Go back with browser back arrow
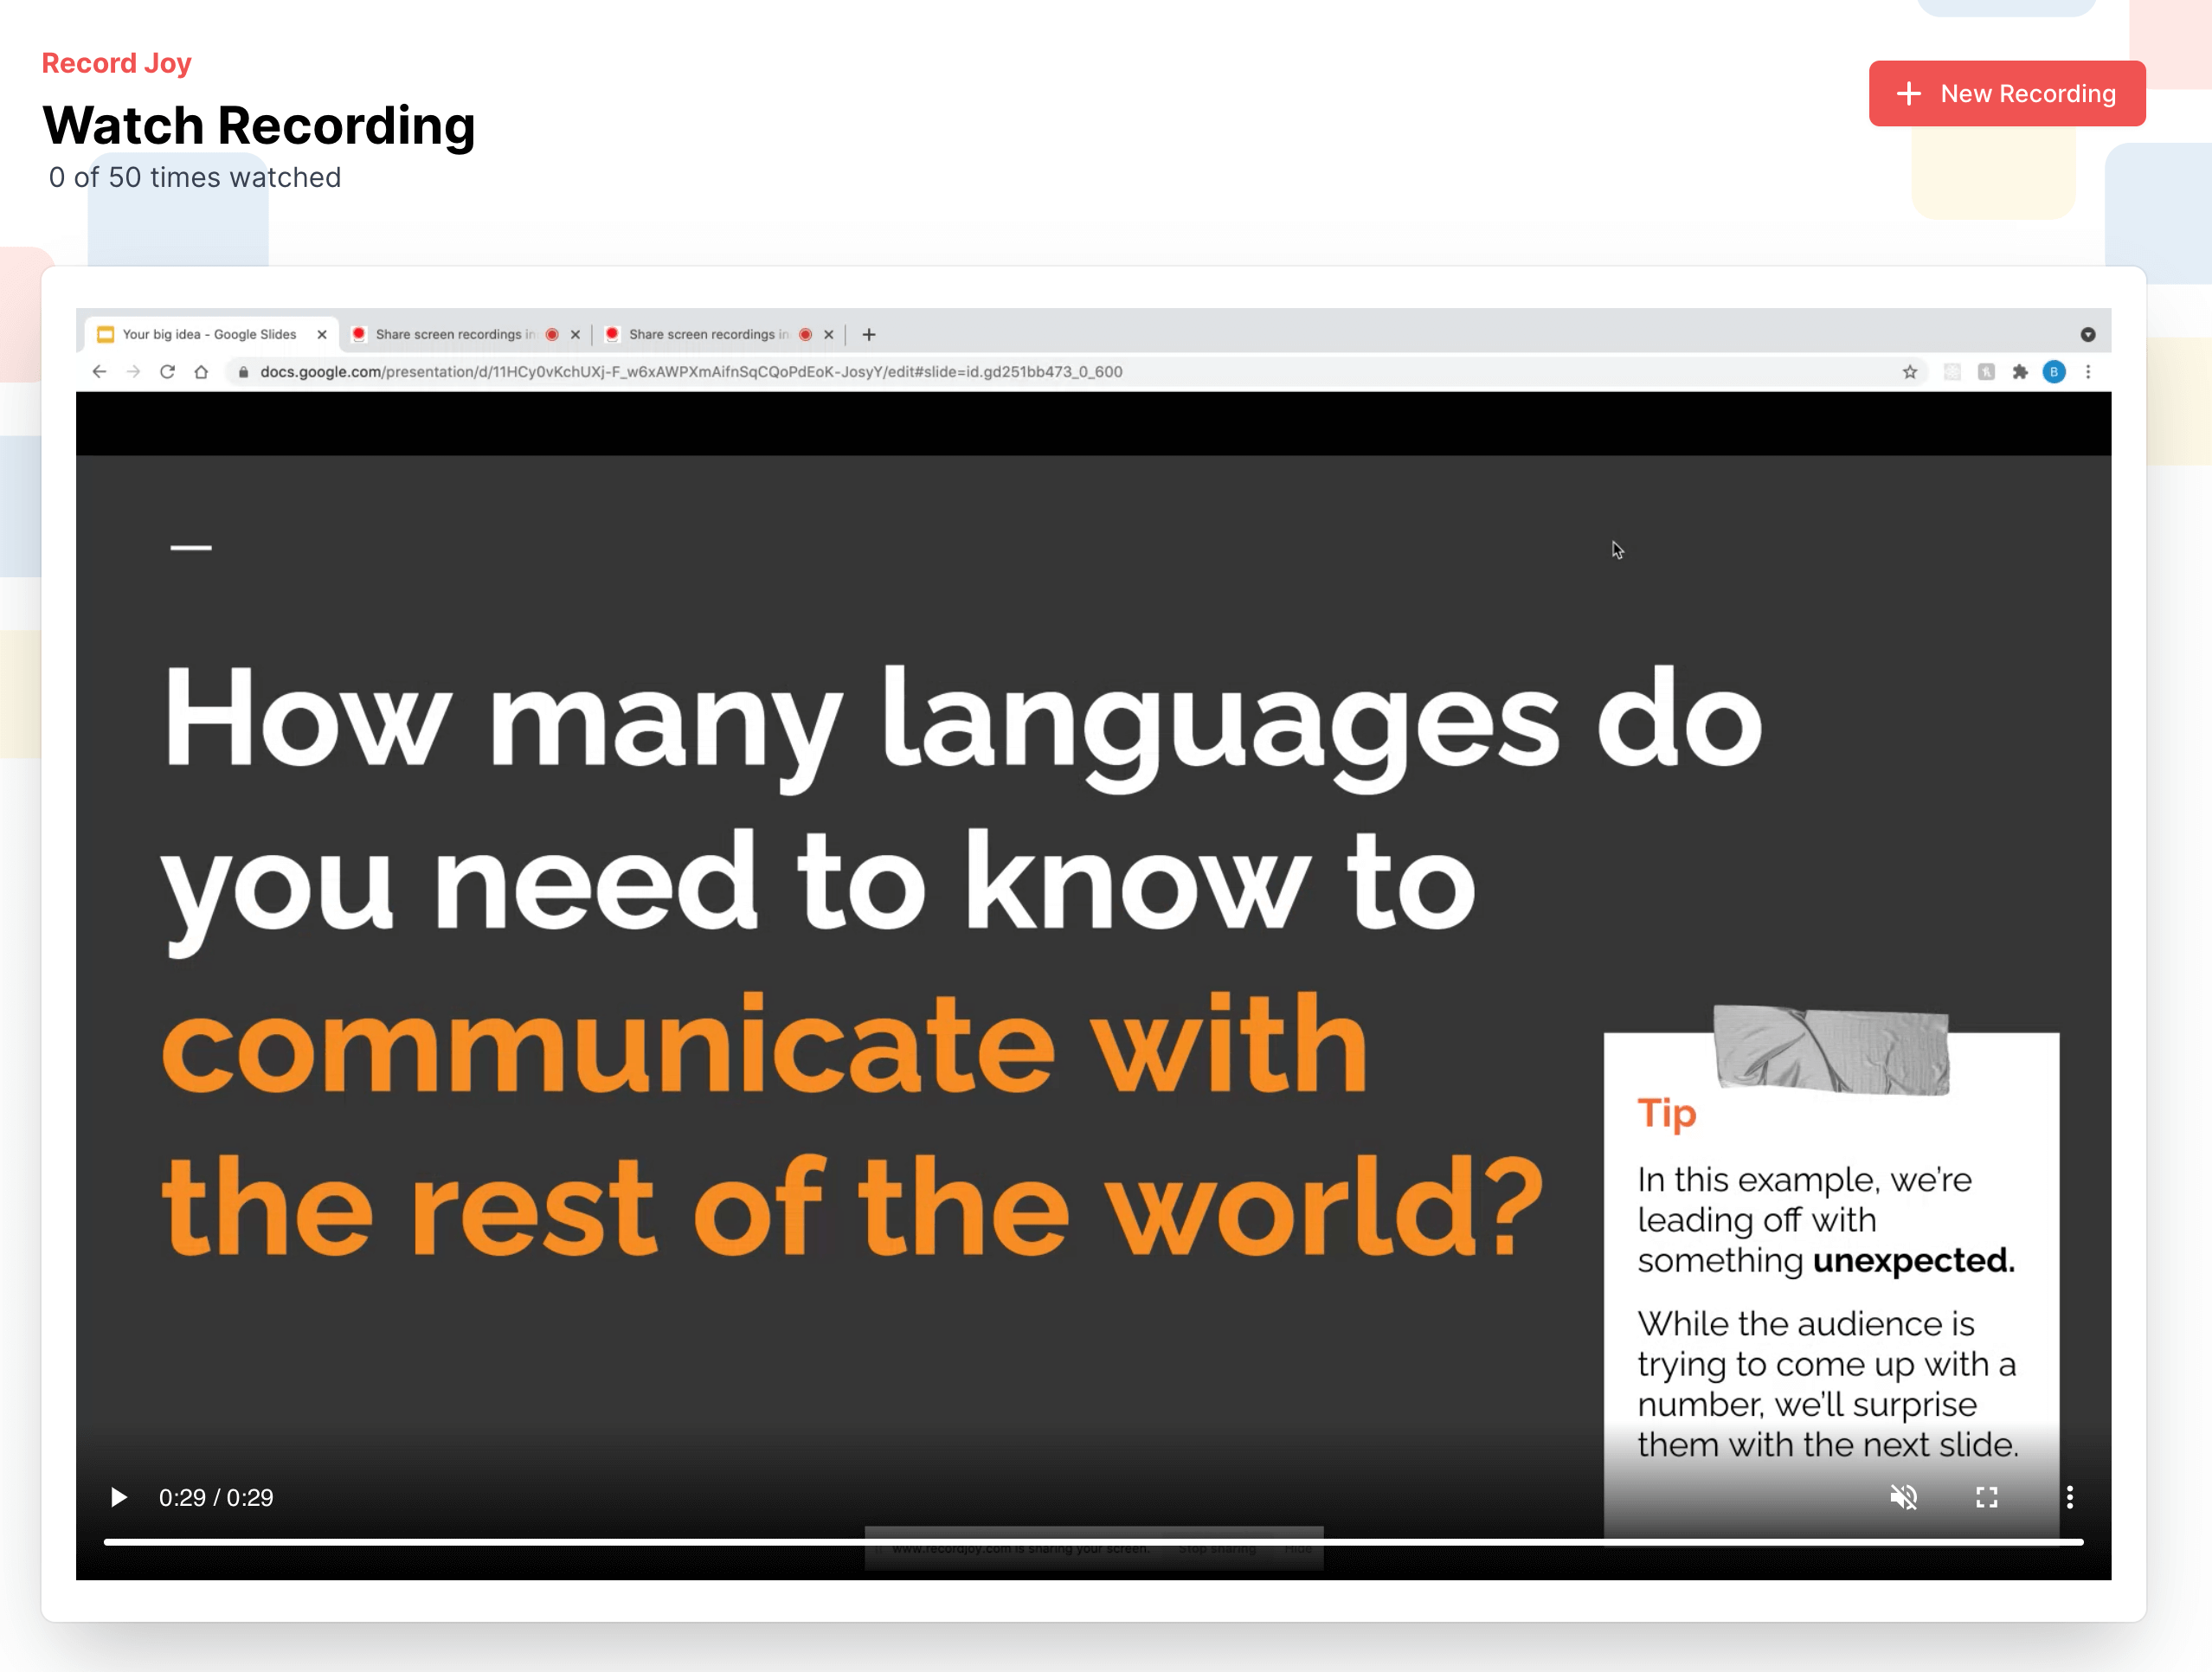This screenshot has height=1672, width=2212. click(99, 372)
